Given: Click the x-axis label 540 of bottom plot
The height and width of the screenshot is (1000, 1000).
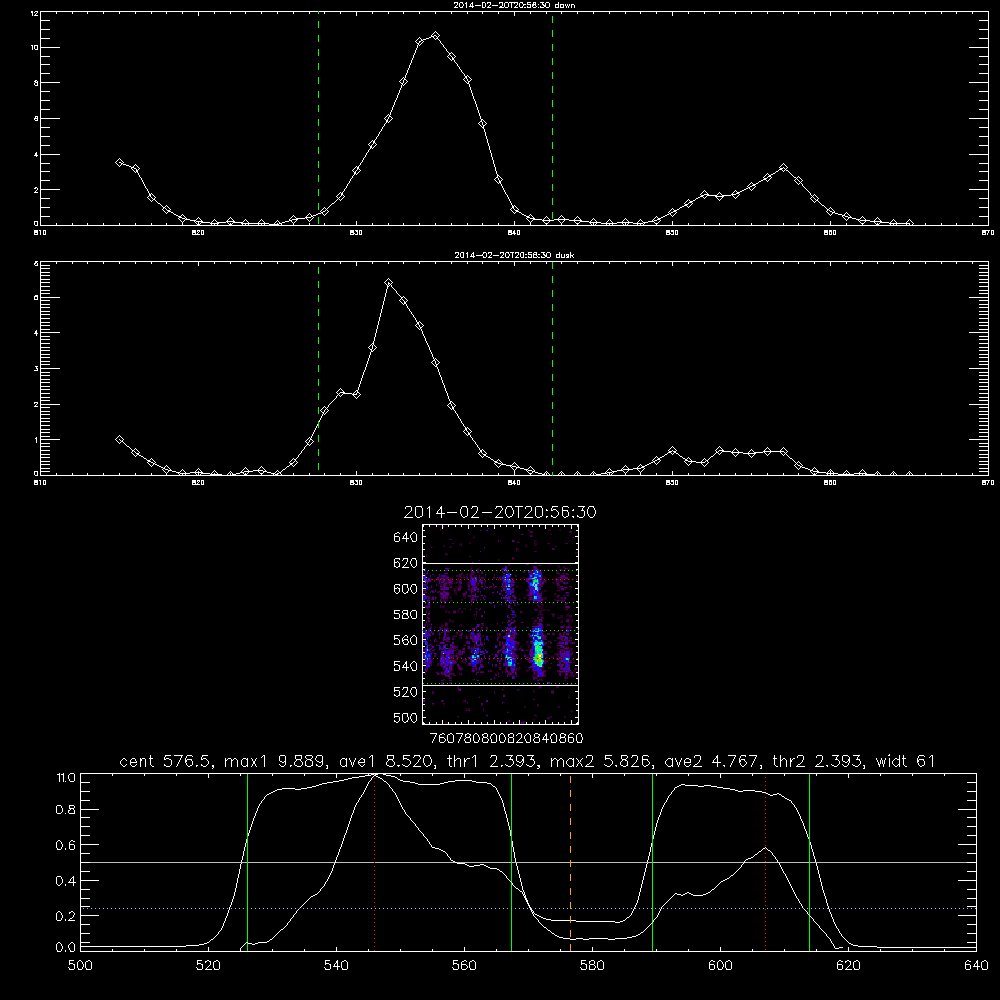Looking at the screenshot, I should (336, 966).
